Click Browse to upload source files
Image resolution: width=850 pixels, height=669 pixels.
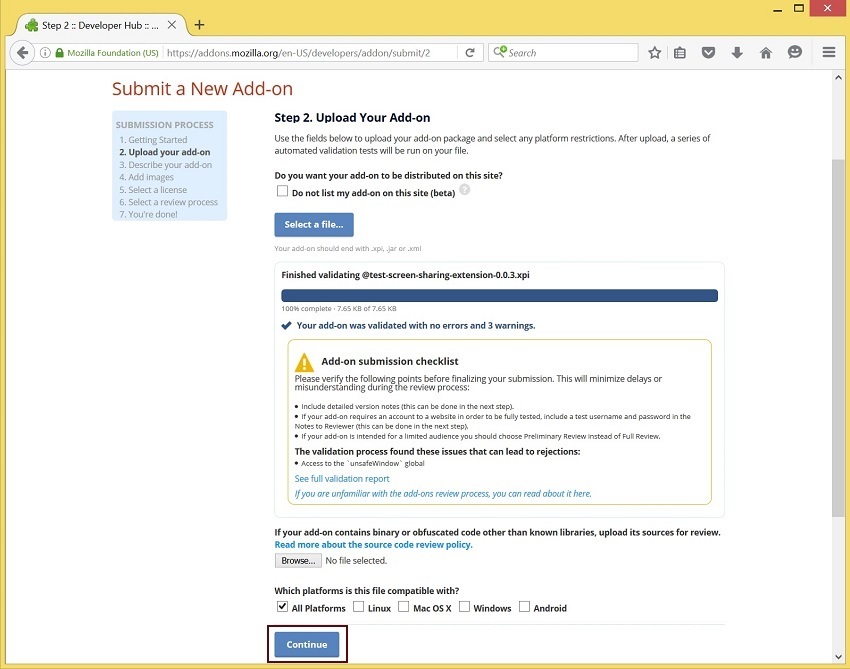click(298, 561)
